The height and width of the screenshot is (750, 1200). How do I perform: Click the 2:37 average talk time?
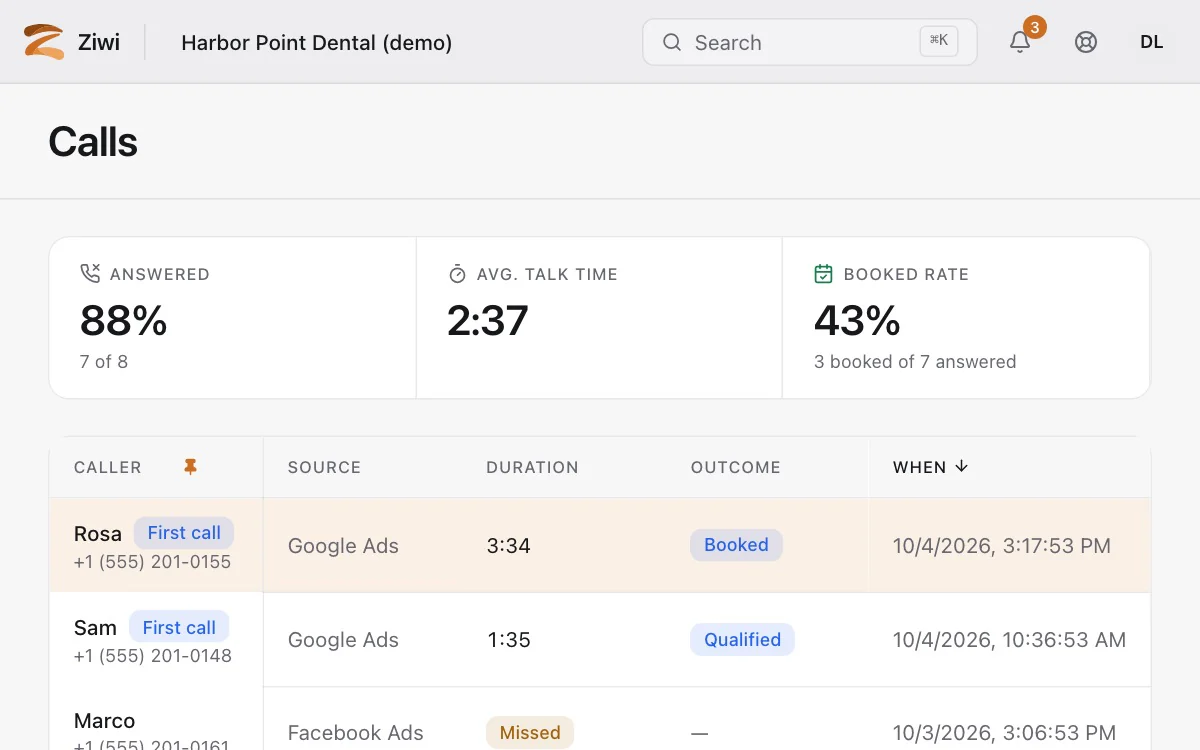click(487, 320)
